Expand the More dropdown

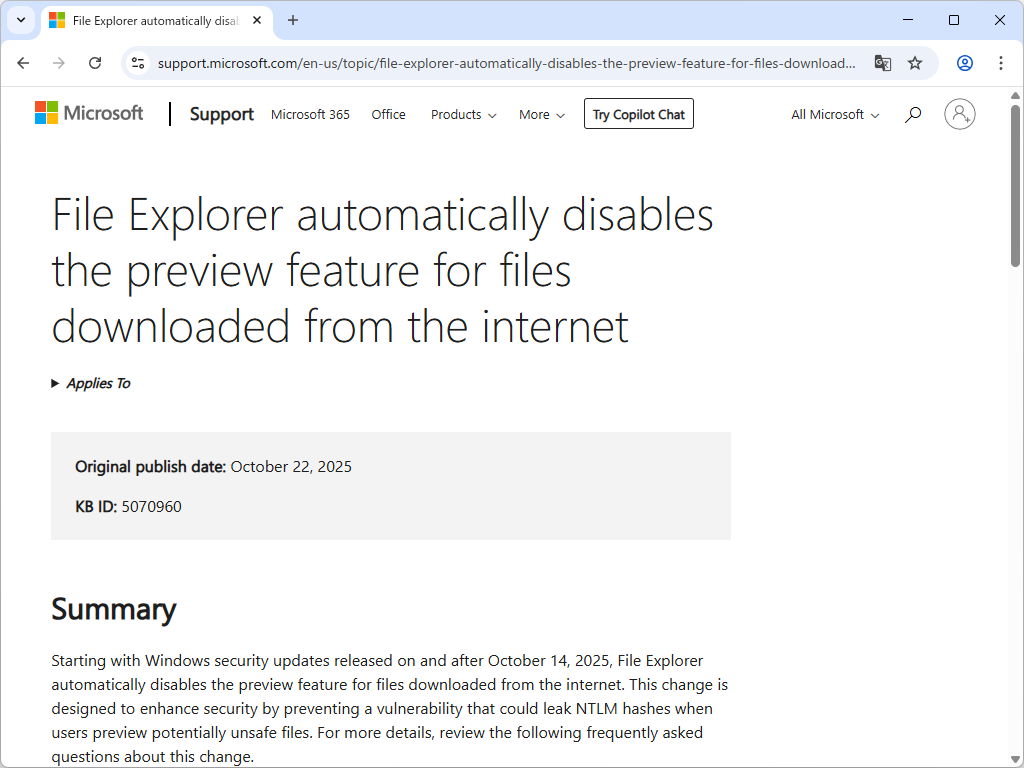[541, 114]
